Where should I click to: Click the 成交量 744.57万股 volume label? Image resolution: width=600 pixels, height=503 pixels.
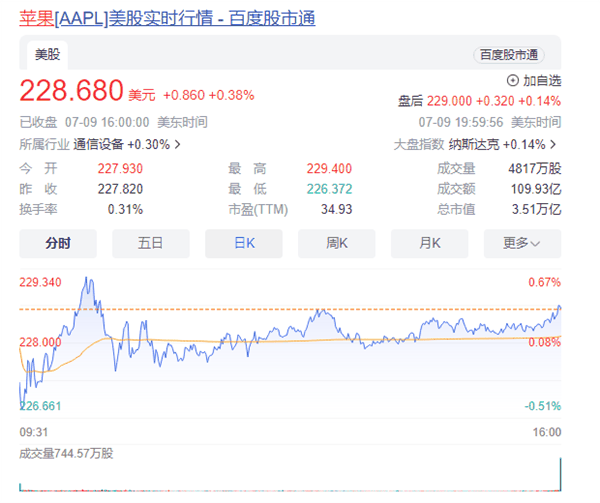click(67, 453)
